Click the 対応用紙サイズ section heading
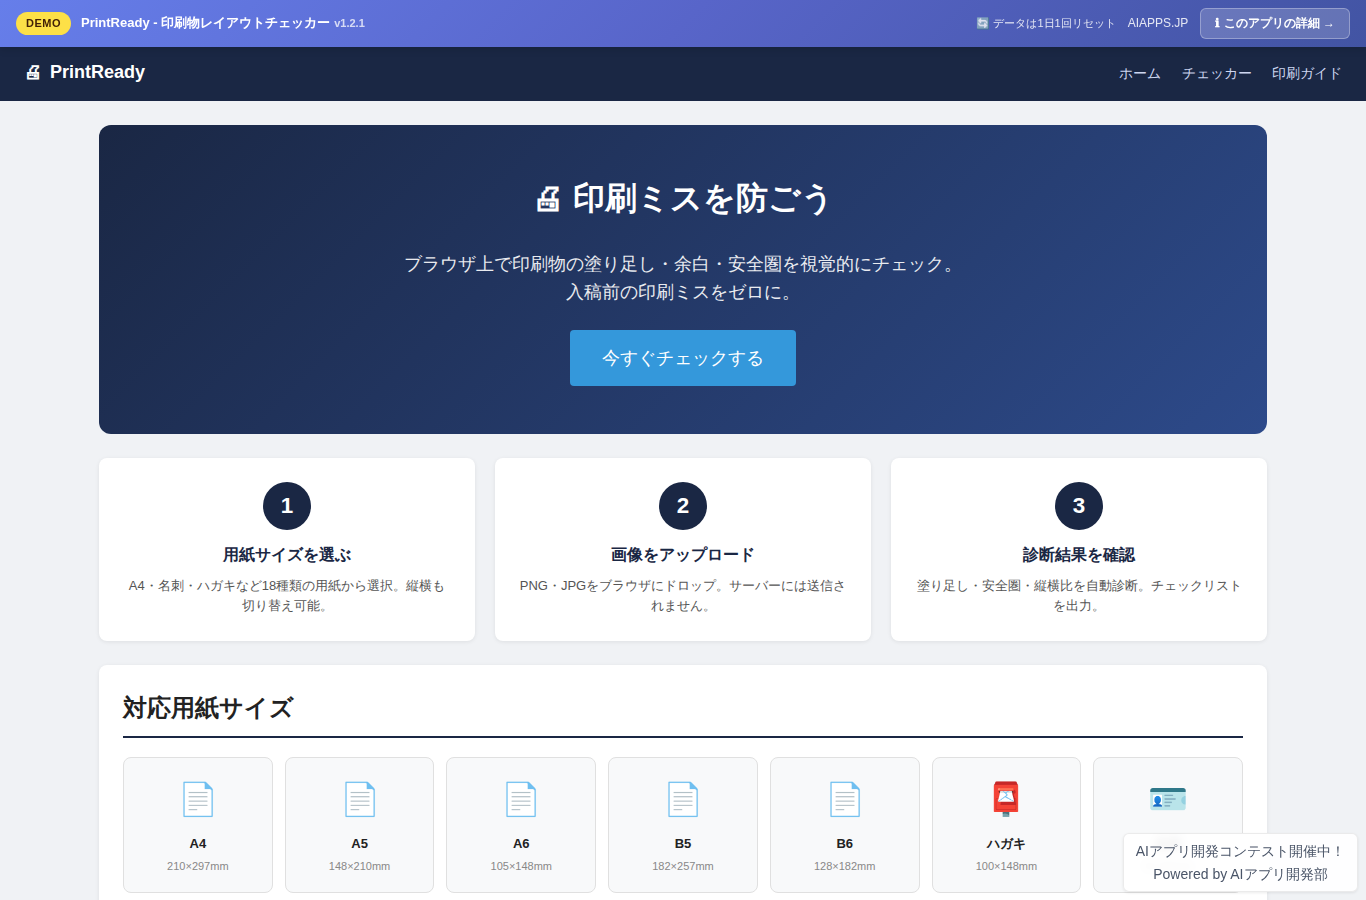The image size is (1366, 900). point(208,708)
